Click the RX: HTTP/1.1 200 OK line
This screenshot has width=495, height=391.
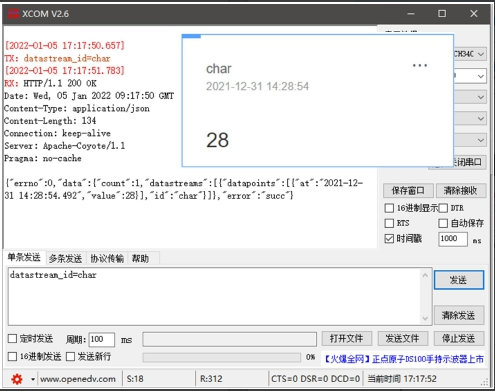pos(50,83)
